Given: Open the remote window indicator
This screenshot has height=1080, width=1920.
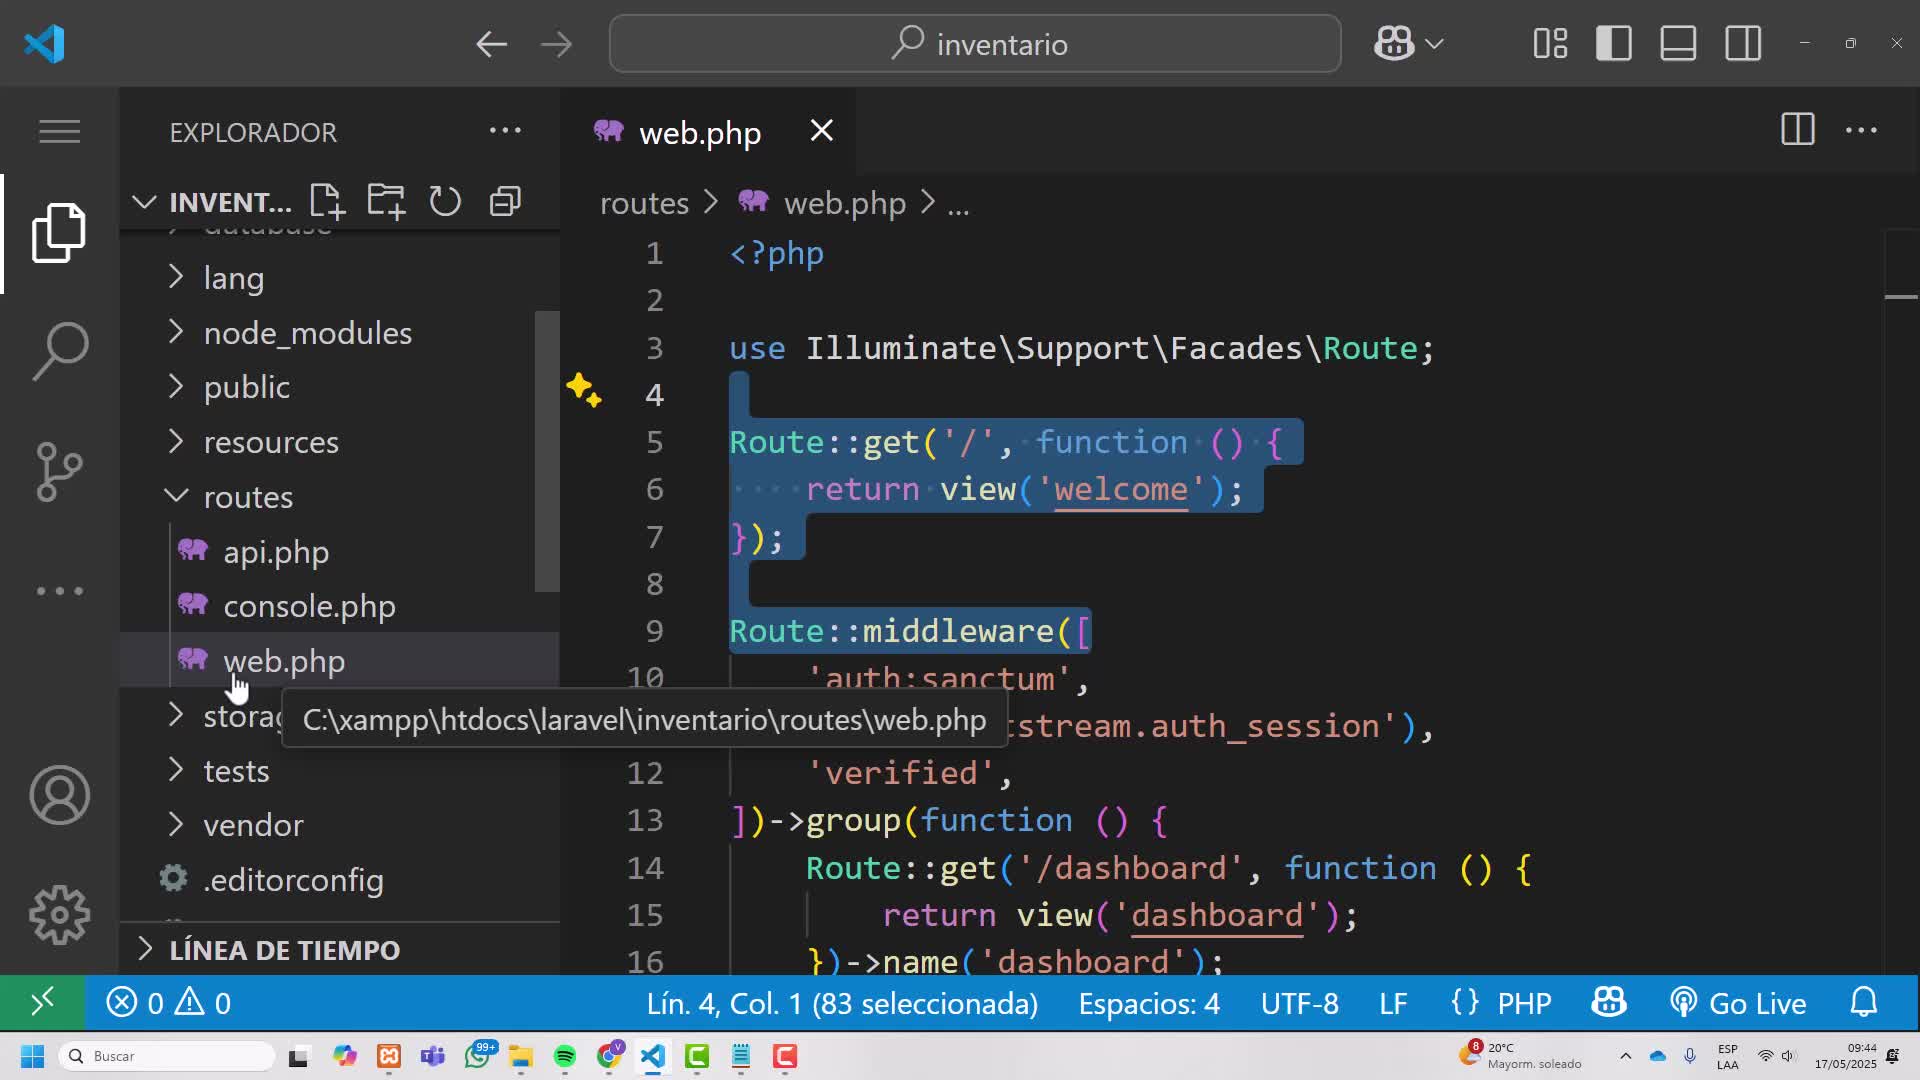Looking at the screenshot, I should [42, 1003].
